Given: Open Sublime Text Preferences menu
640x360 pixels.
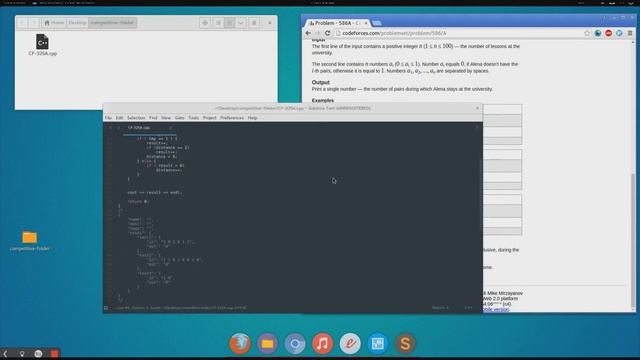Looking at the screenshot, I should click(232, 118).
